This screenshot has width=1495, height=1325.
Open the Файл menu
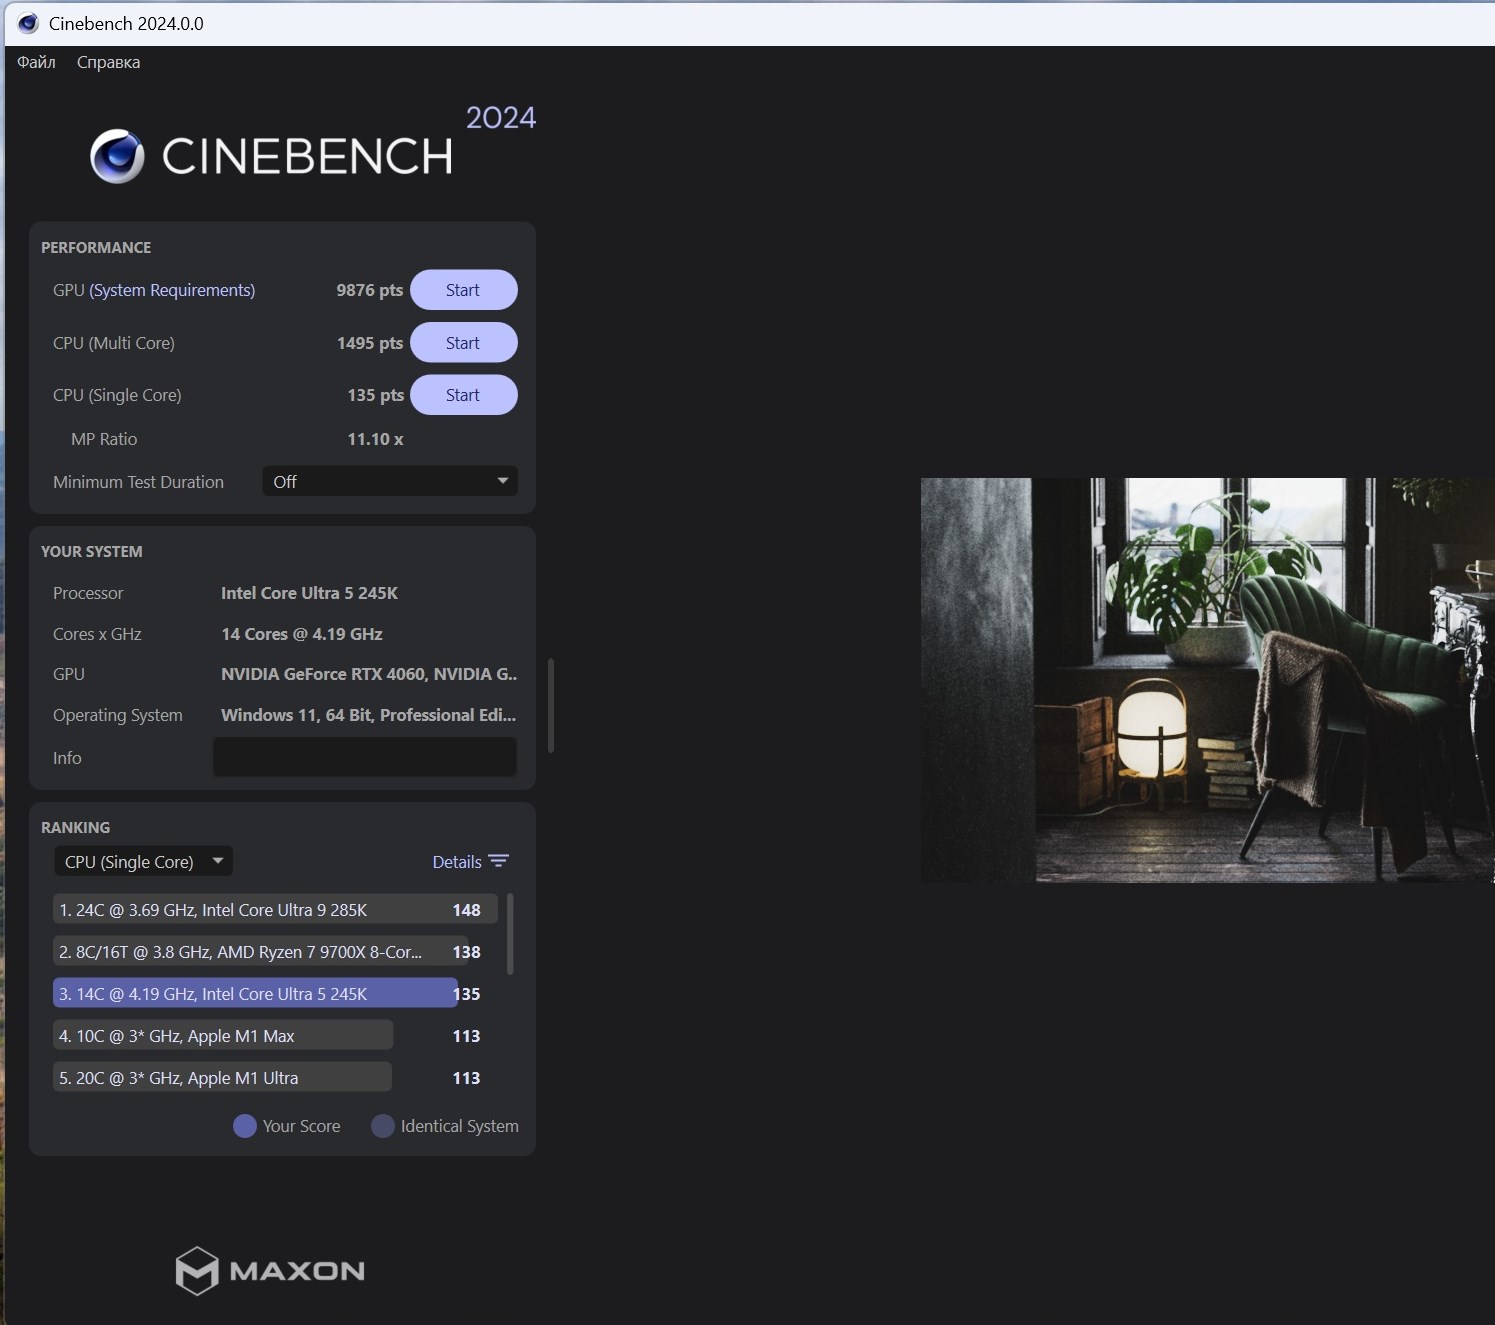click(x=36, y=62)
